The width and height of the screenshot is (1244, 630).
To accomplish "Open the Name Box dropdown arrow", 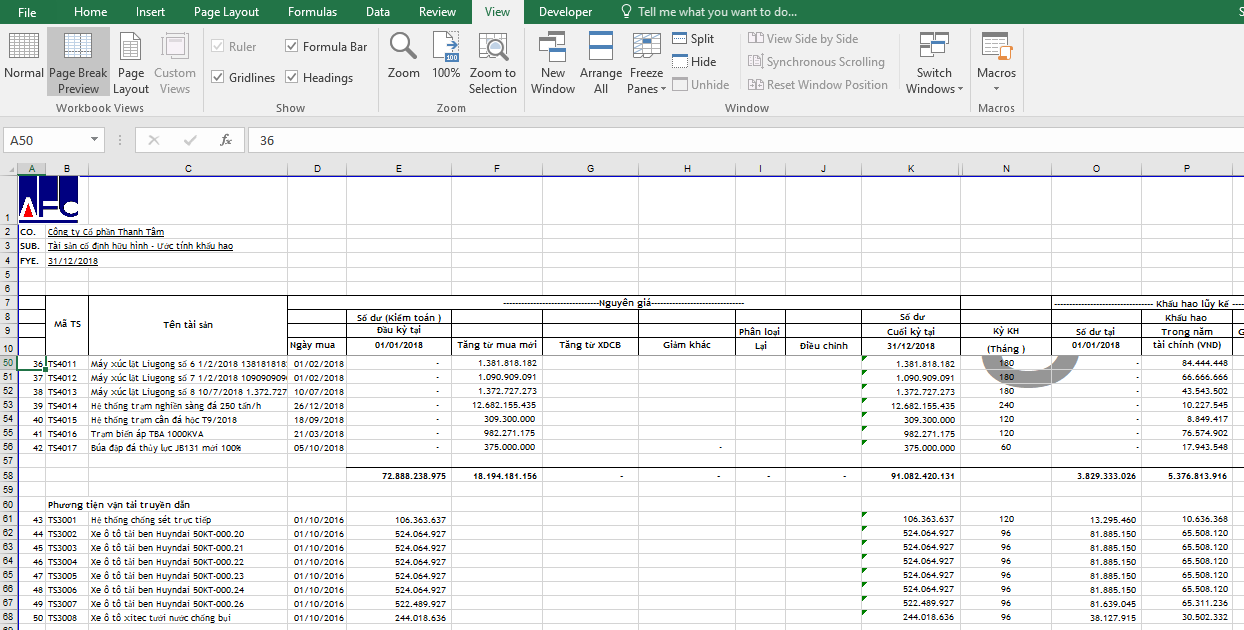I will point(95,141).
